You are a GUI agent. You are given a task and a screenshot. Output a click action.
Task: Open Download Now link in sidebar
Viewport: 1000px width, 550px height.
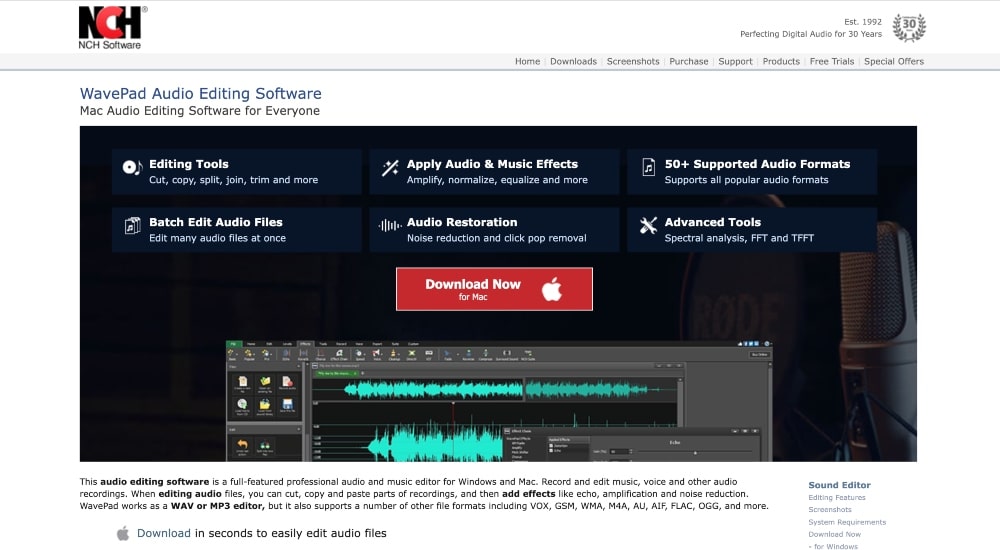pyautogui.click(x=834, y=534)
